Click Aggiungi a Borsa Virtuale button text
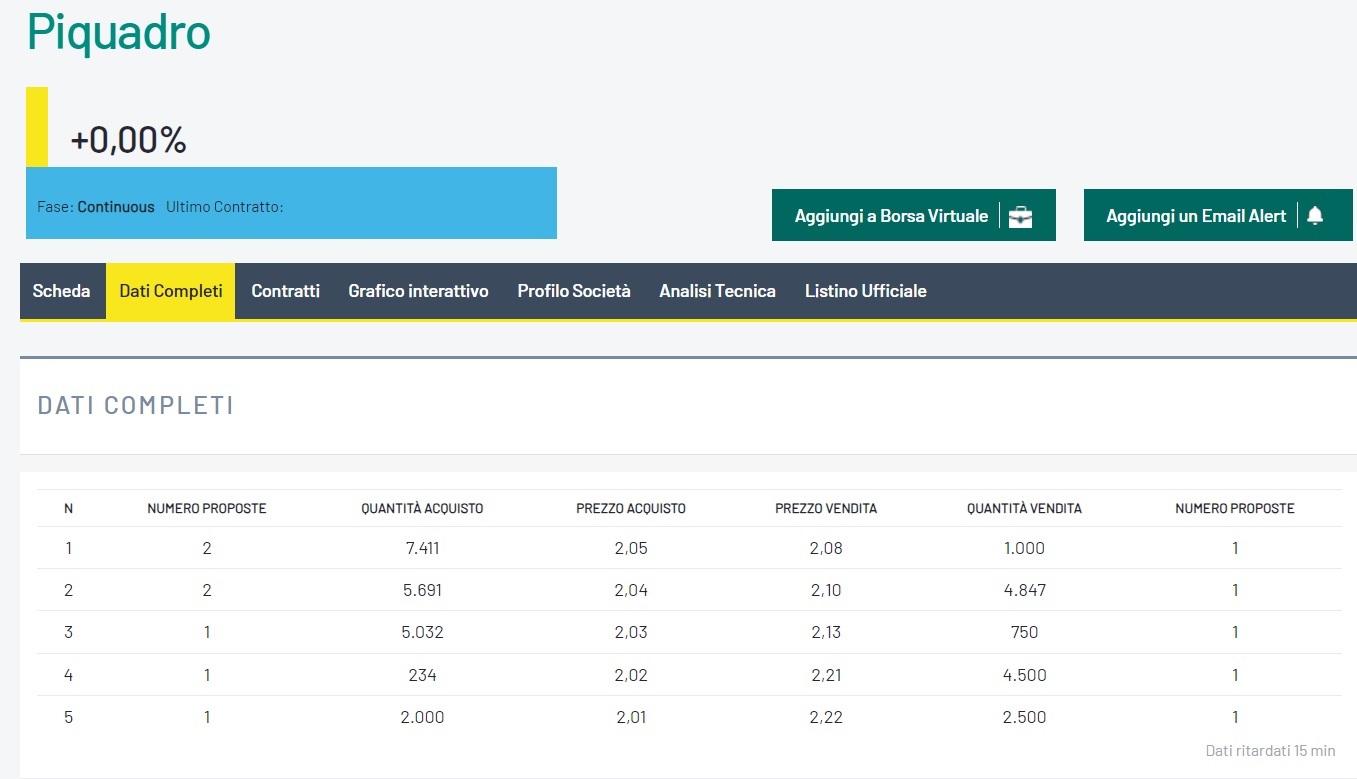The height and width of the screenshot is (779, 1357). coord(891,216)
